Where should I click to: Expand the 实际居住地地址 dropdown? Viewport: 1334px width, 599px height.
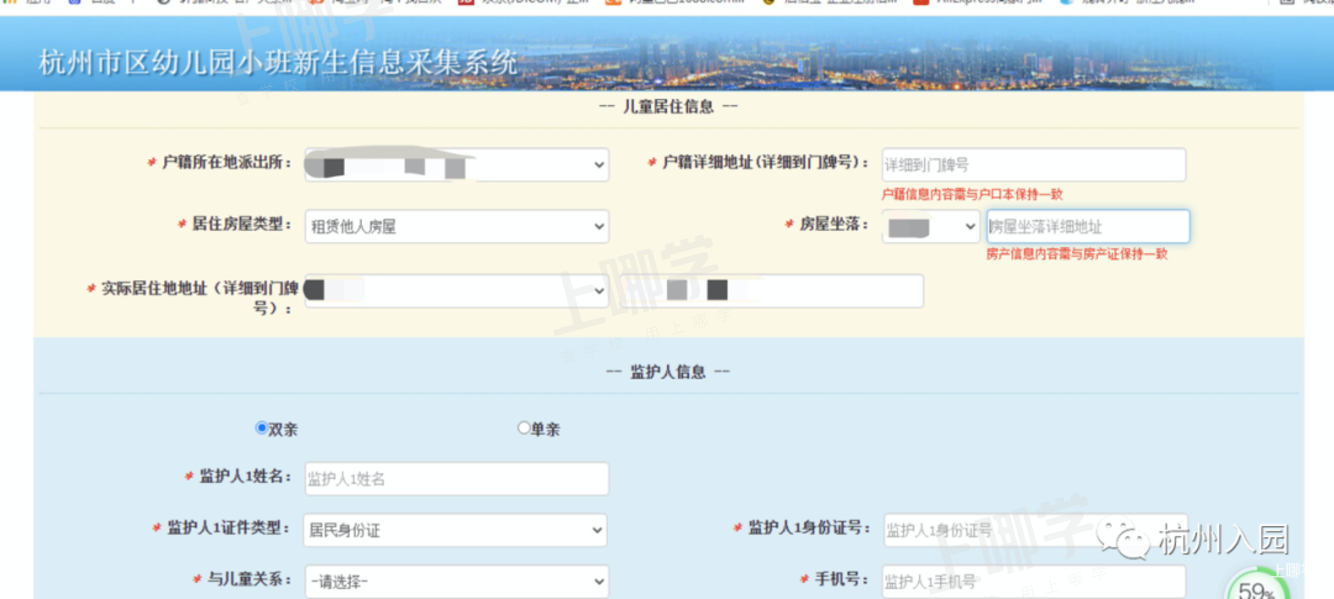[x=456, y=291]
